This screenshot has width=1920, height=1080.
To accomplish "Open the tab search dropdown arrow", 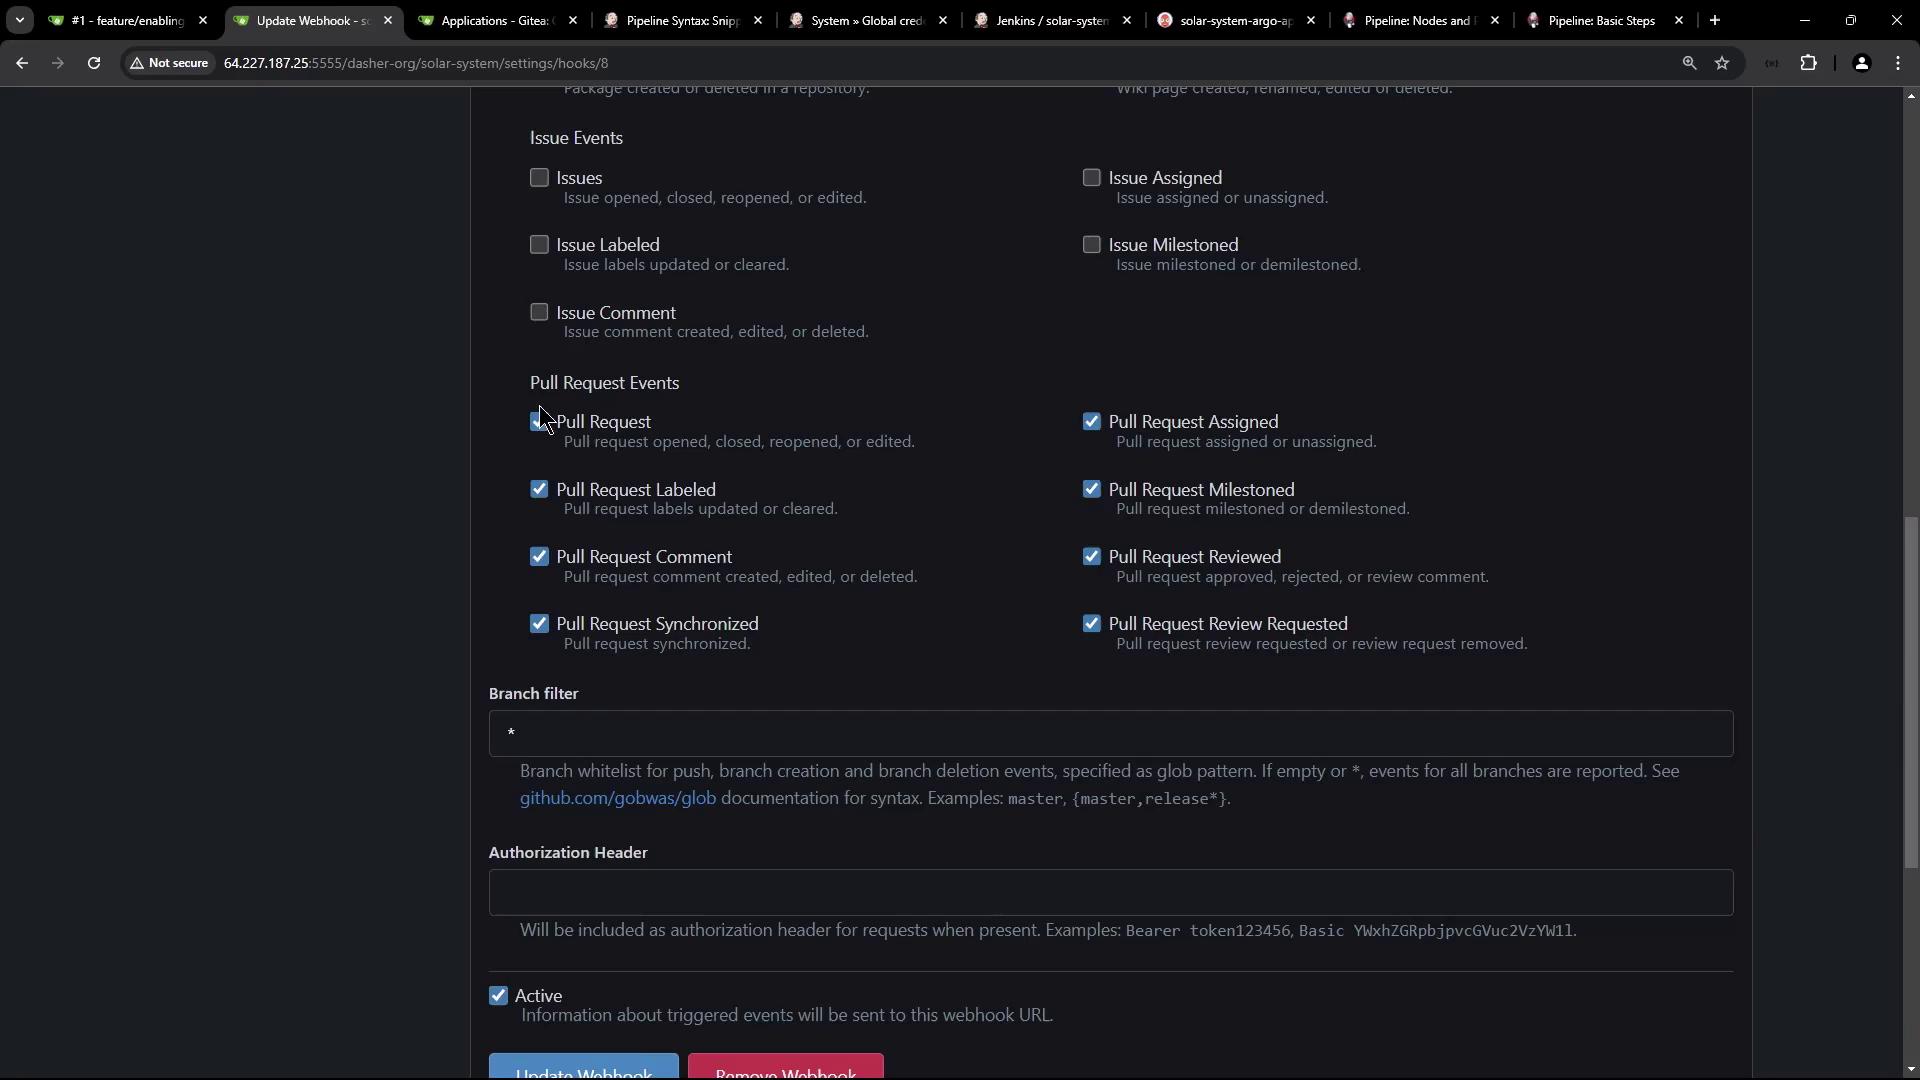I will click(19, 20).
